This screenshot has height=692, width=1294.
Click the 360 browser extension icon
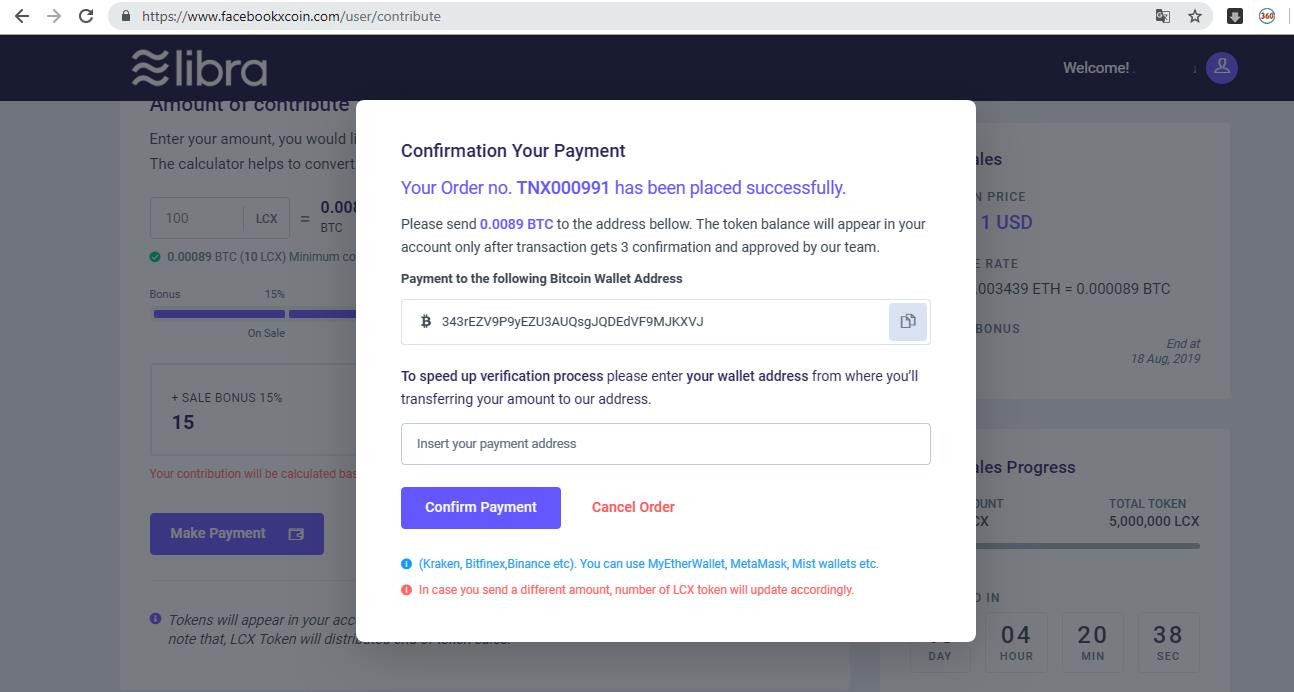click(x=1267, y=16)
